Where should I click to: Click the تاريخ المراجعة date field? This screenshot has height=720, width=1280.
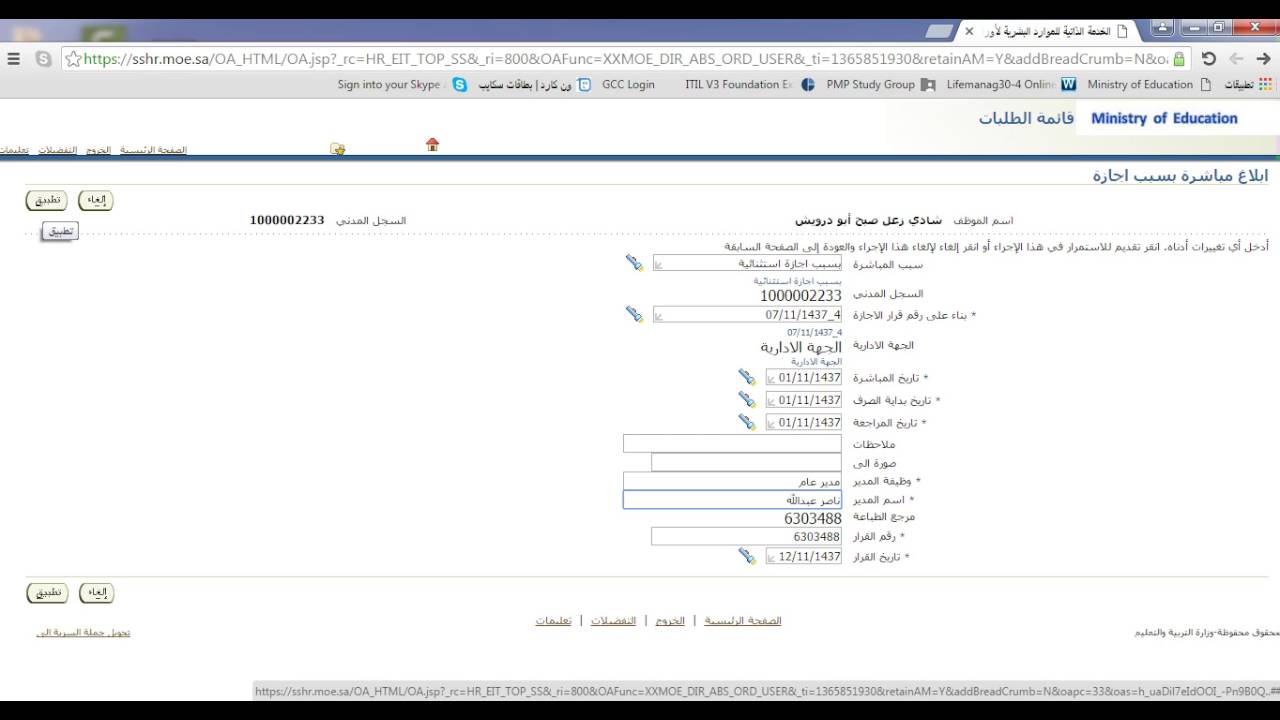[804, 422]
